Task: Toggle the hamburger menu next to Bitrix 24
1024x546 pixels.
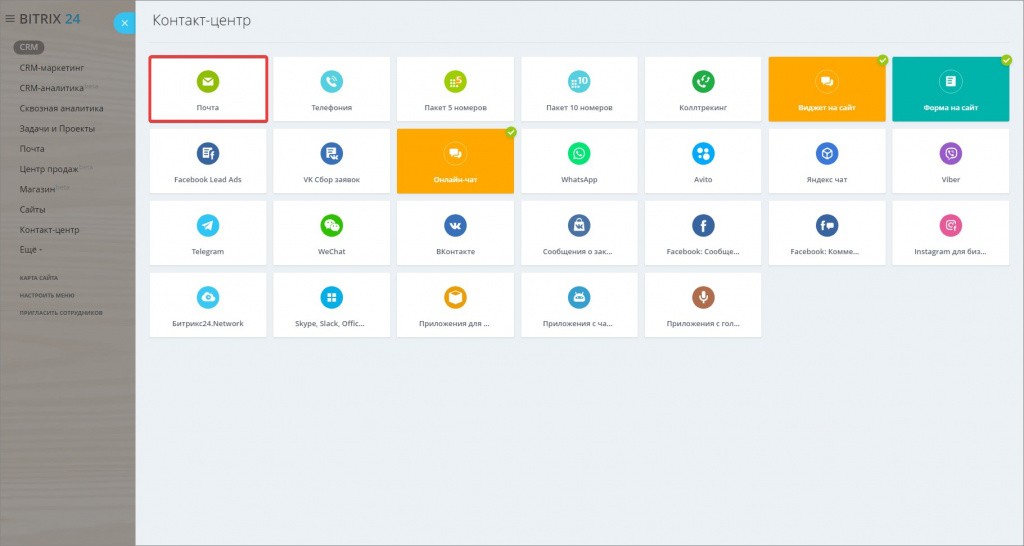Action: point(10,18)
